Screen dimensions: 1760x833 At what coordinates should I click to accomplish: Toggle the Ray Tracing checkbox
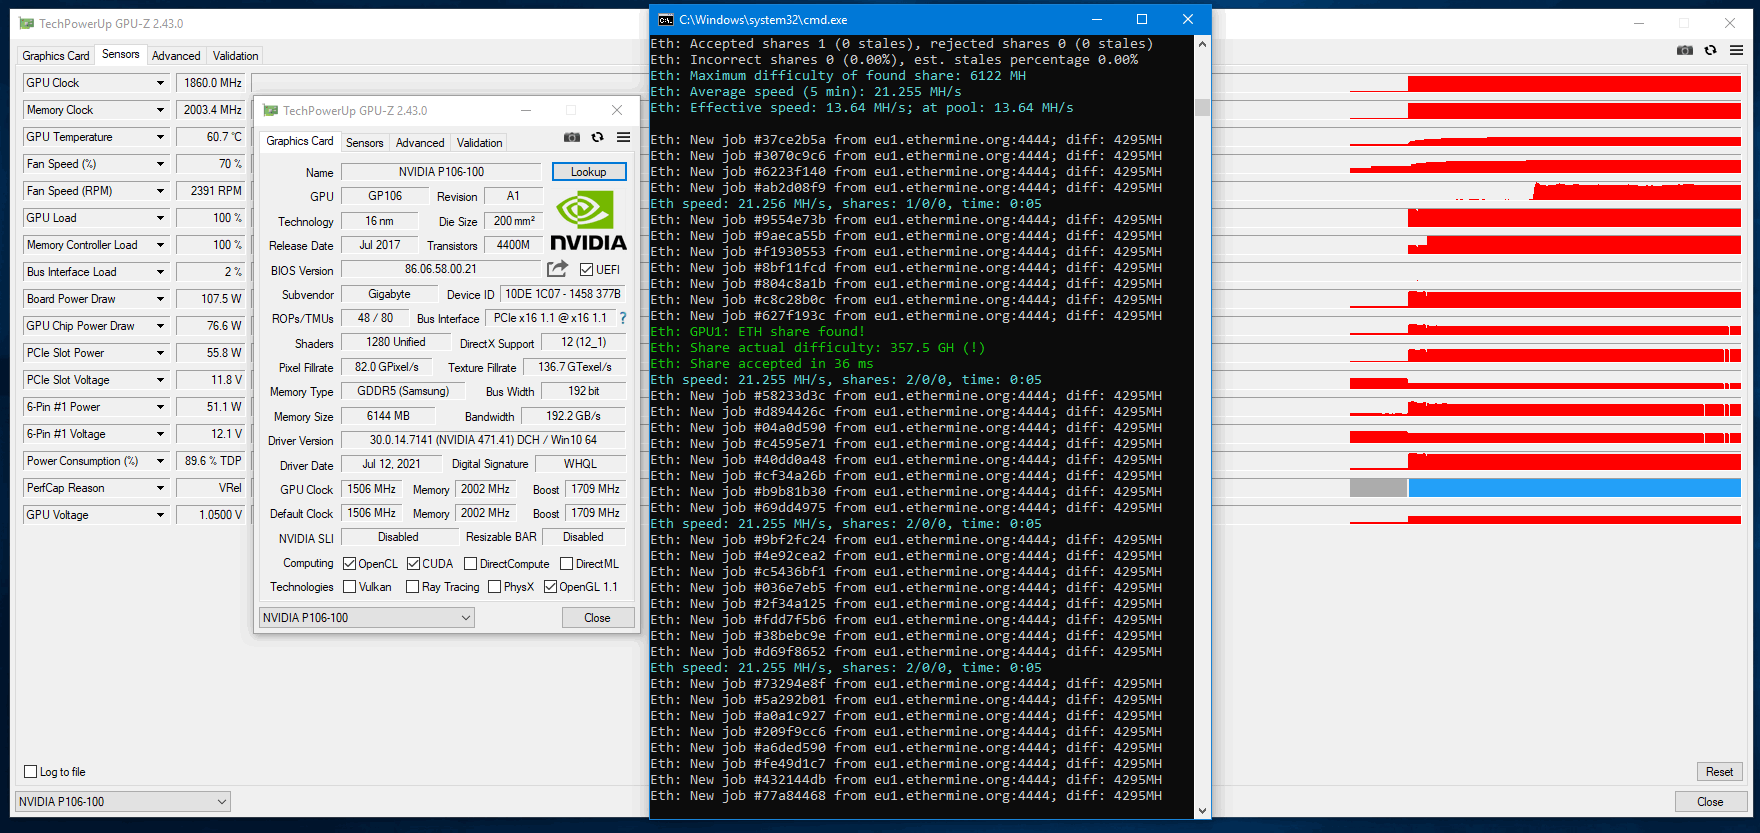pyautogui.click(x=412, y=587)
